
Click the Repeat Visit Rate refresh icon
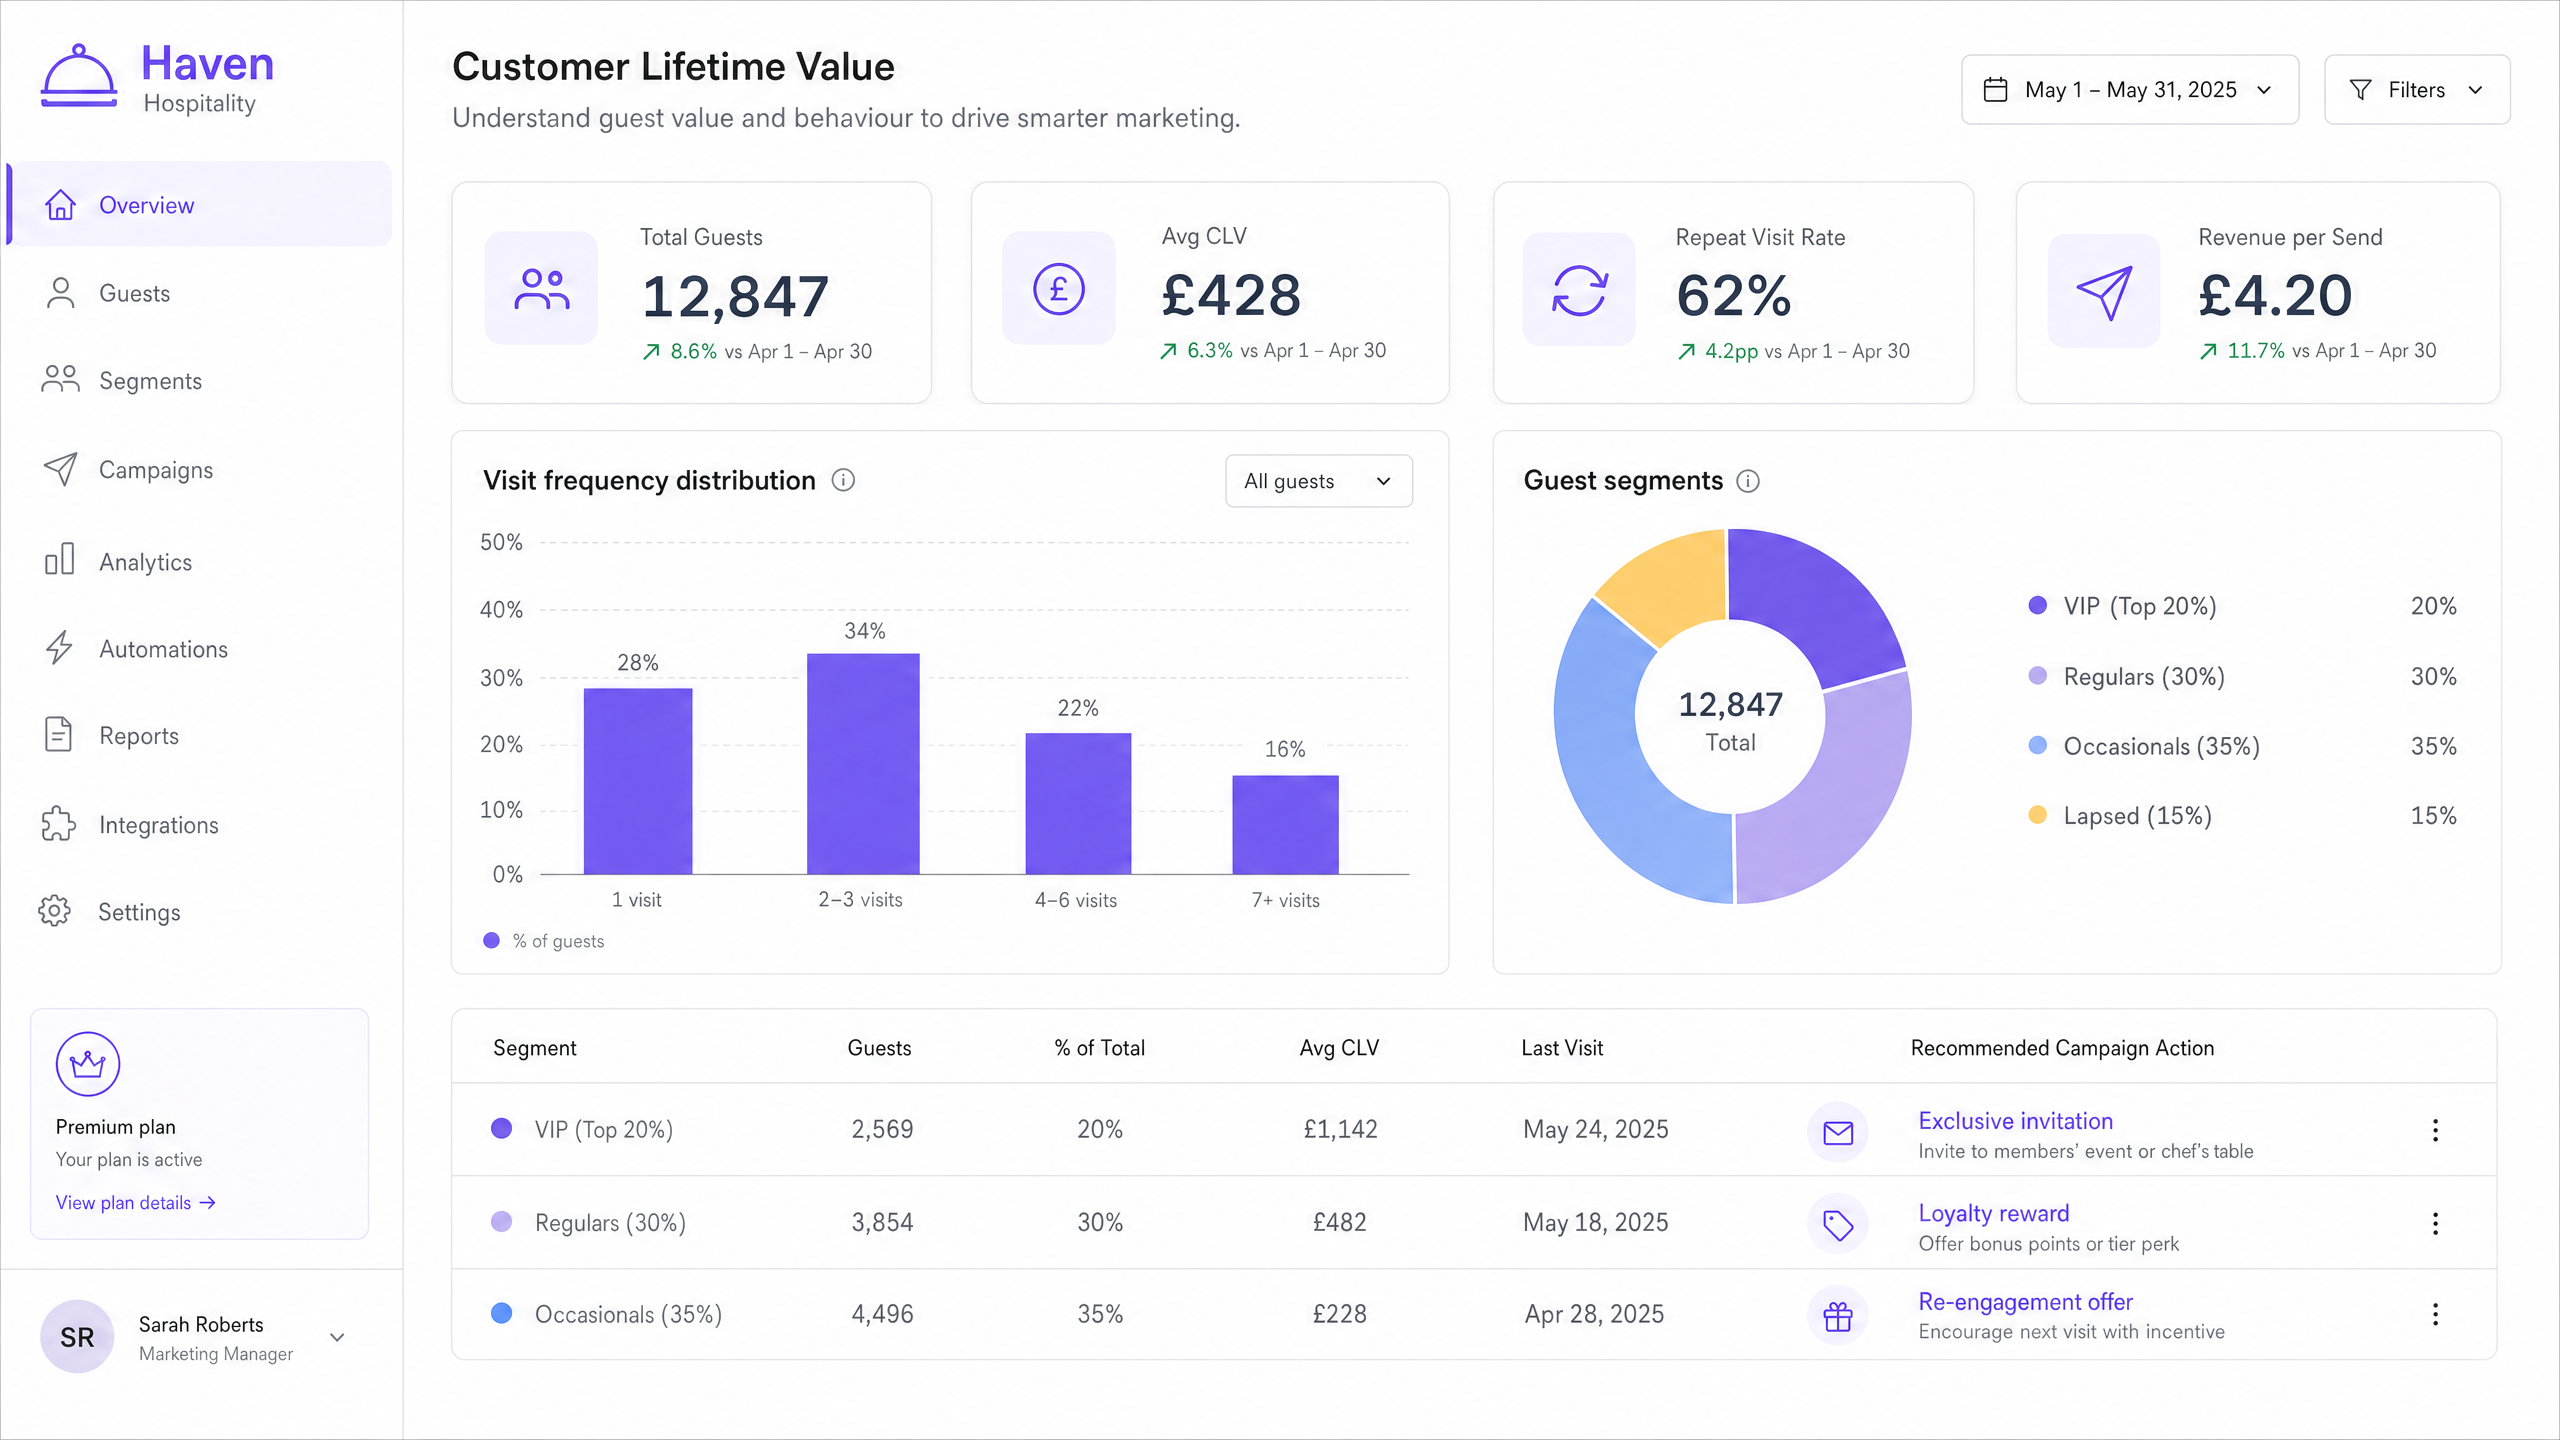point(1579,290)
